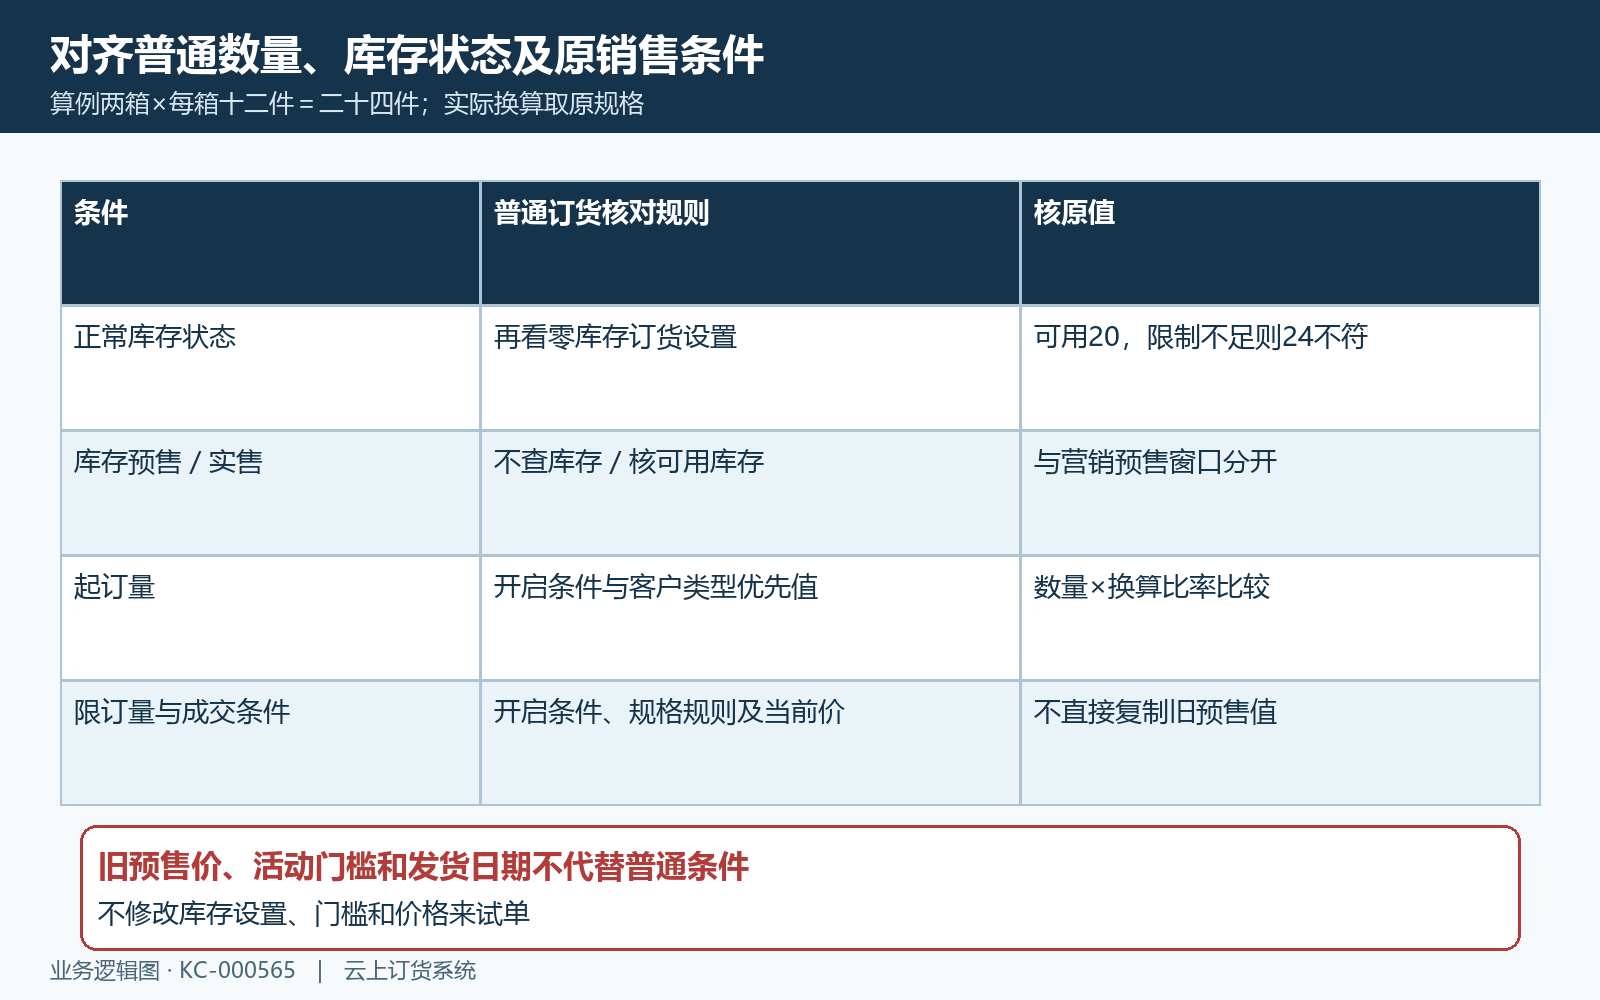Click the 开启条件、规格规则及当前价 cell

pos(750,743)
